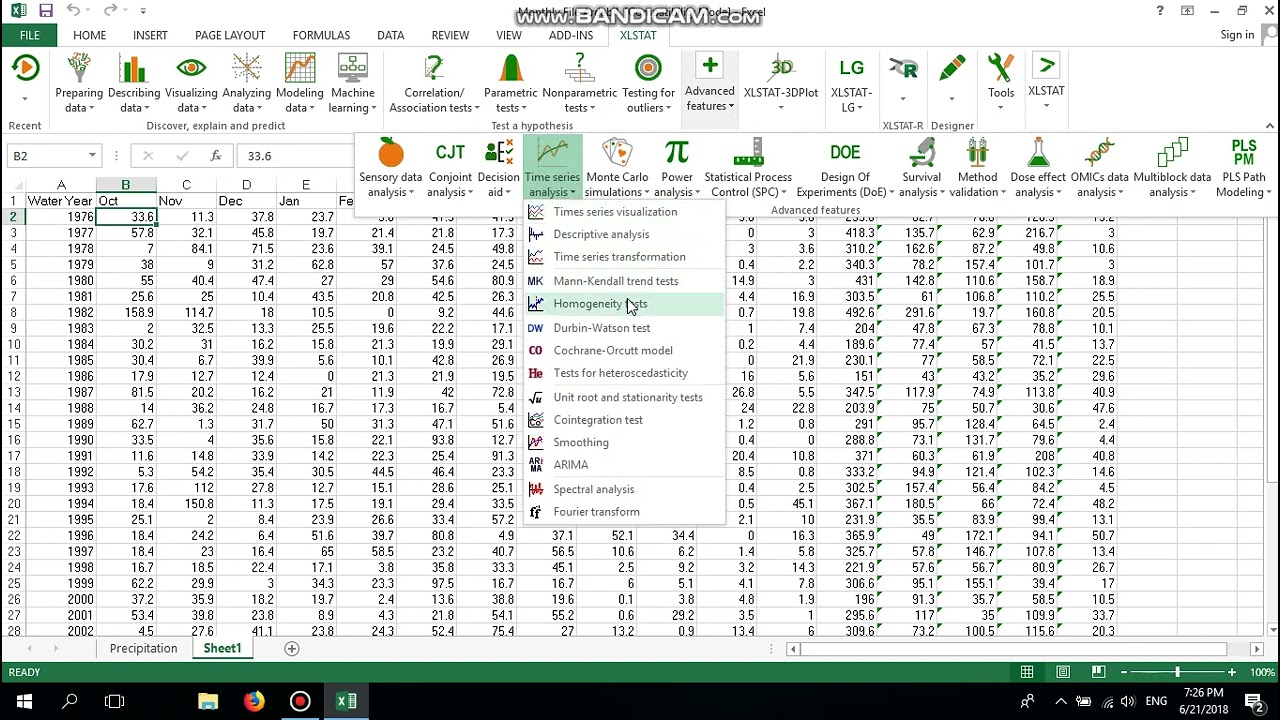Open Method validation icon
The image size is (1280, 720).
977,153
